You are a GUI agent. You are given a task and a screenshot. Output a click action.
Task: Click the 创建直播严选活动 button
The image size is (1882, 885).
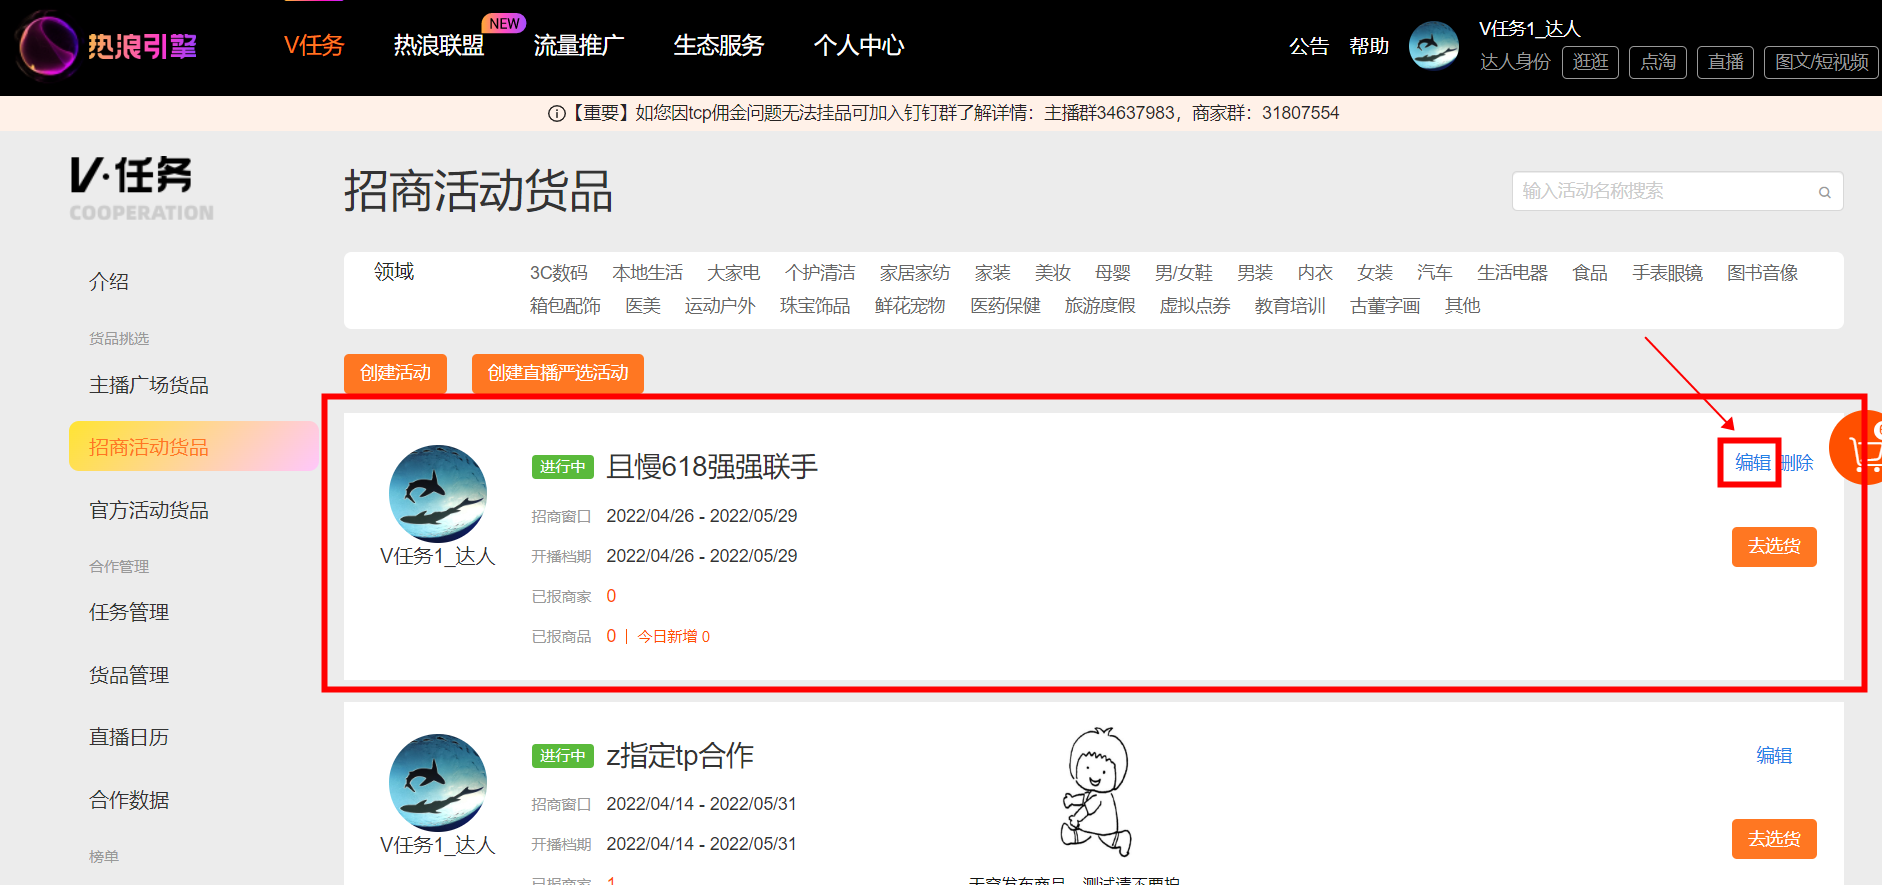coord(558,373)
